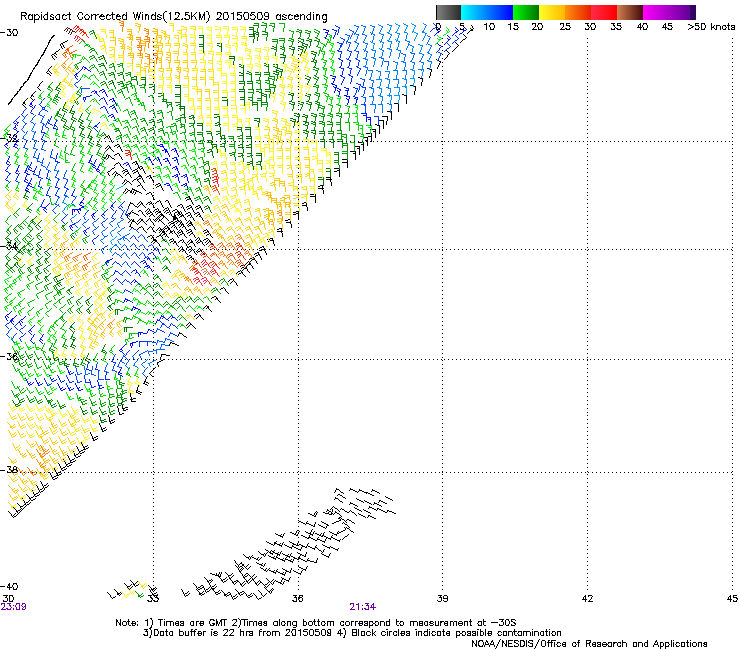Click the legend label '45'
Viewport: 740px width, 650px height.
667,27
